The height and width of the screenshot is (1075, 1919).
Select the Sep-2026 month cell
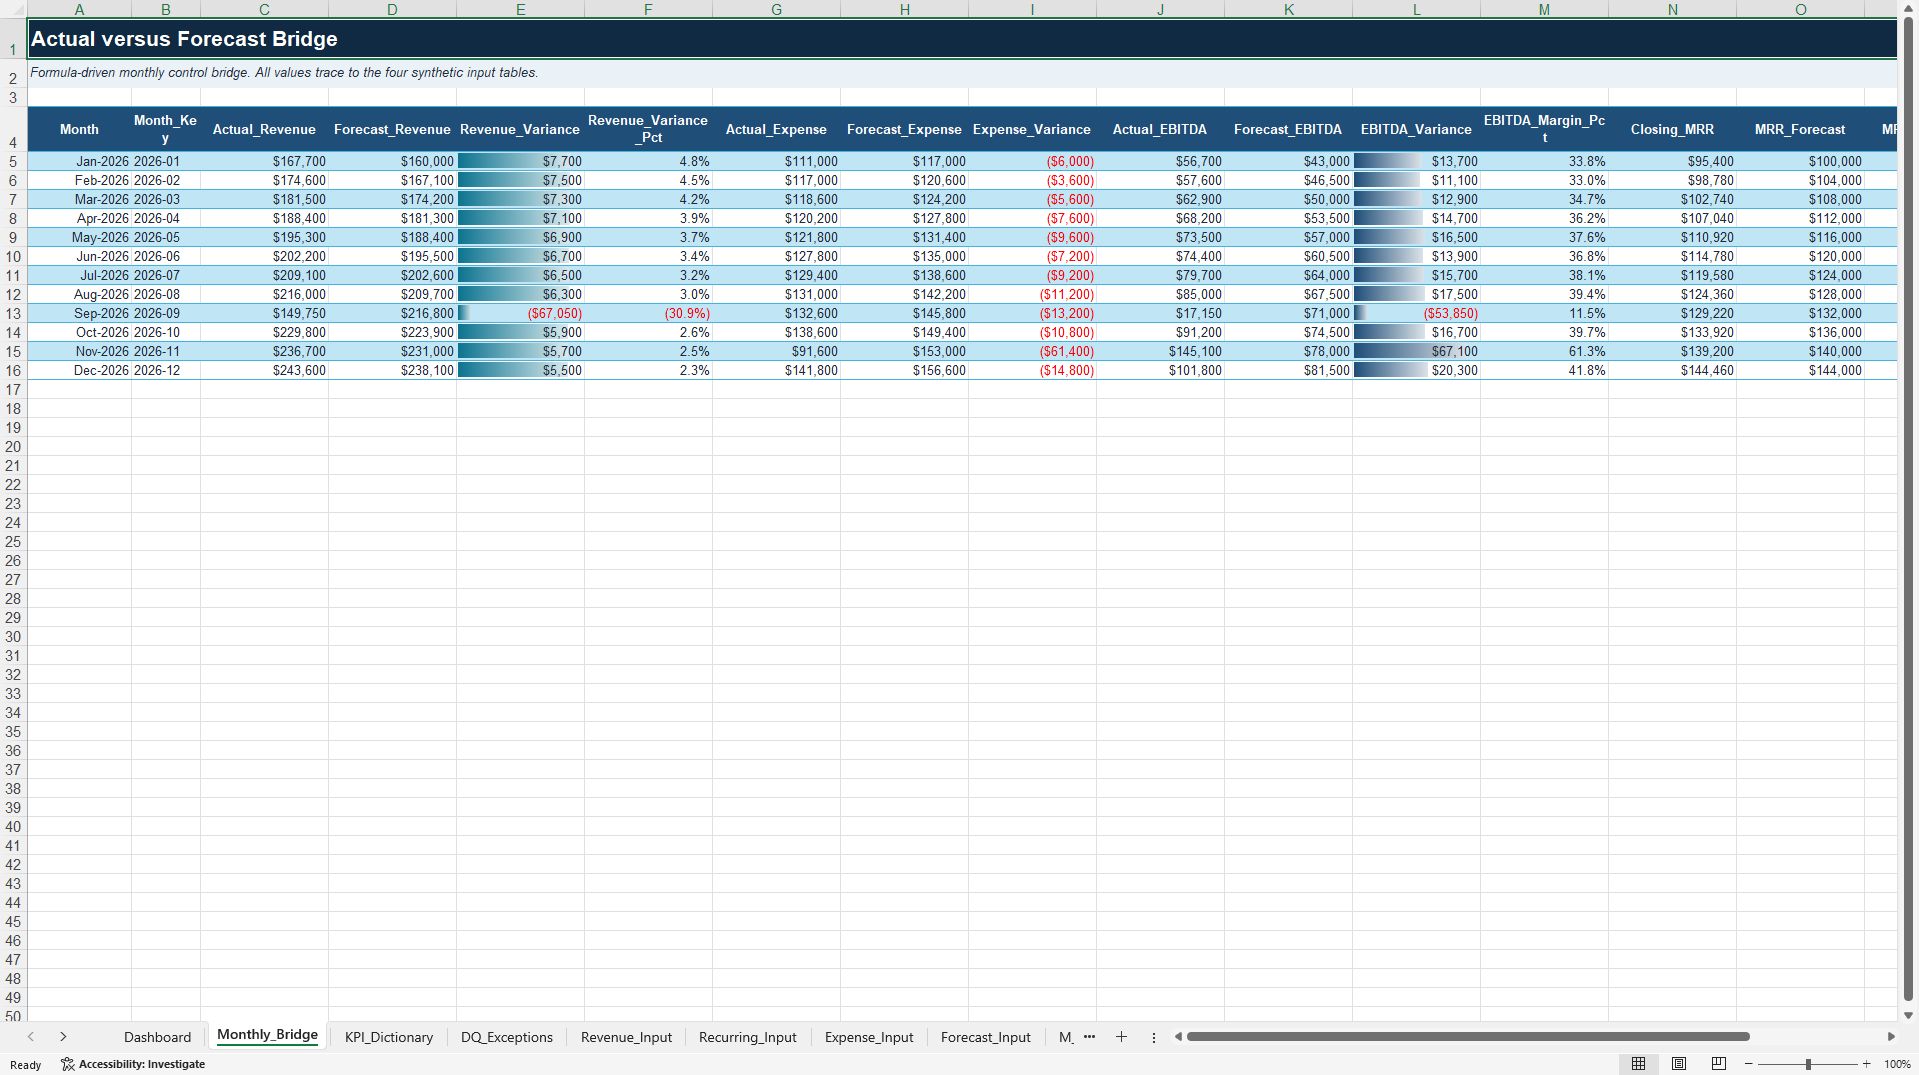pos(79,313)
